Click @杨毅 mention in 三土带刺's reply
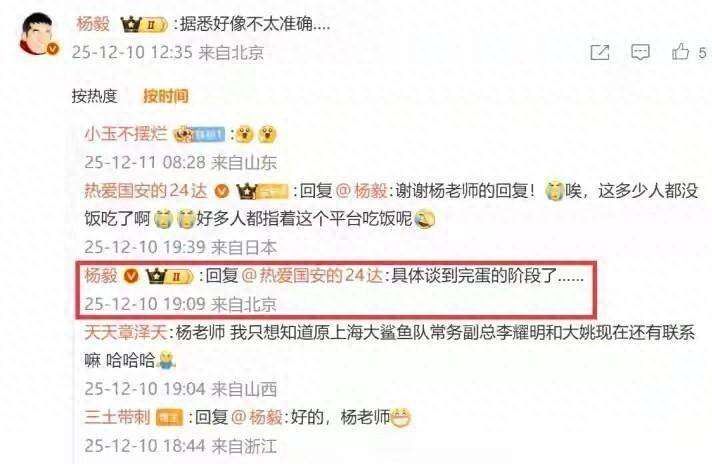Image resolution: width=712 pixels, height=464 pixels. pos(257,417)
